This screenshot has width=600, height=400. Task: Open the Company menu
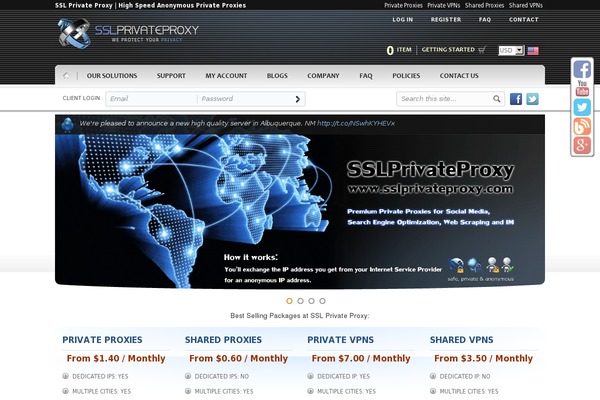pos(323,76)
